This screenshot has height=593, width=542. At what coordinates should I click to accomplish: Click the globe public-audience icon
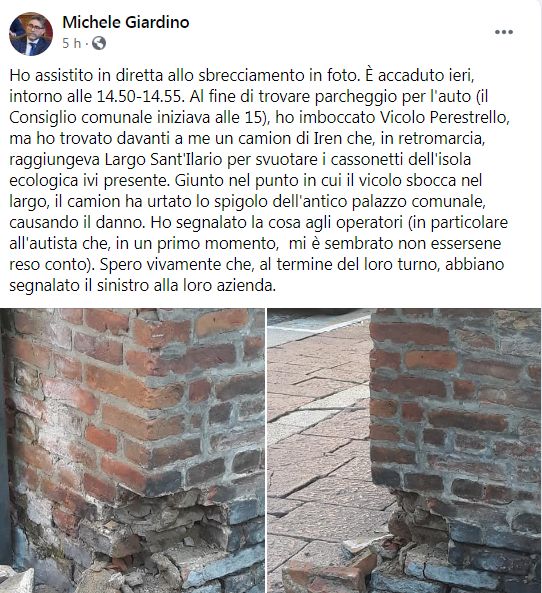[x=99, y=43]
